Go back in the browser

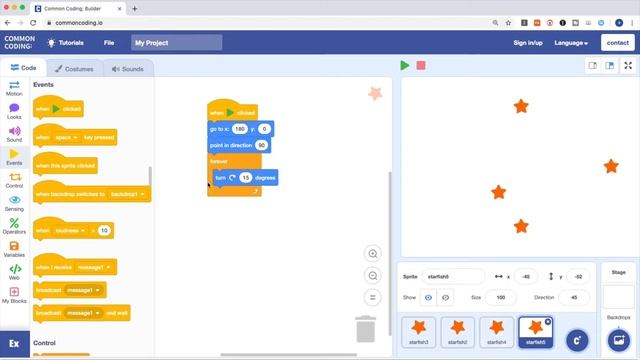pos(7,23)
